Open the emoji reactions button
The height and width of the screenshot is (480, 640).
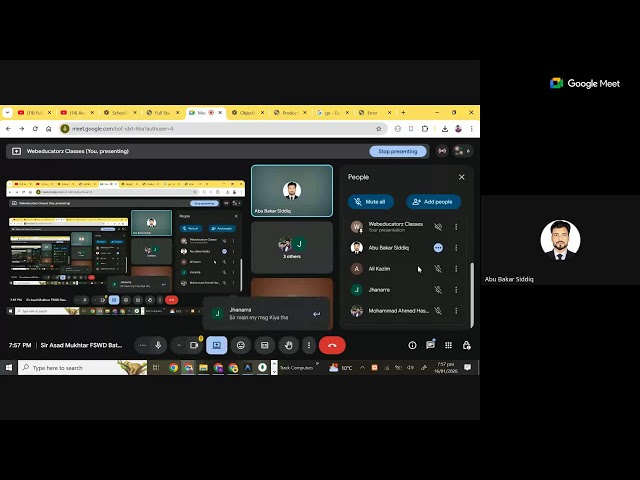tap(241, 345)
